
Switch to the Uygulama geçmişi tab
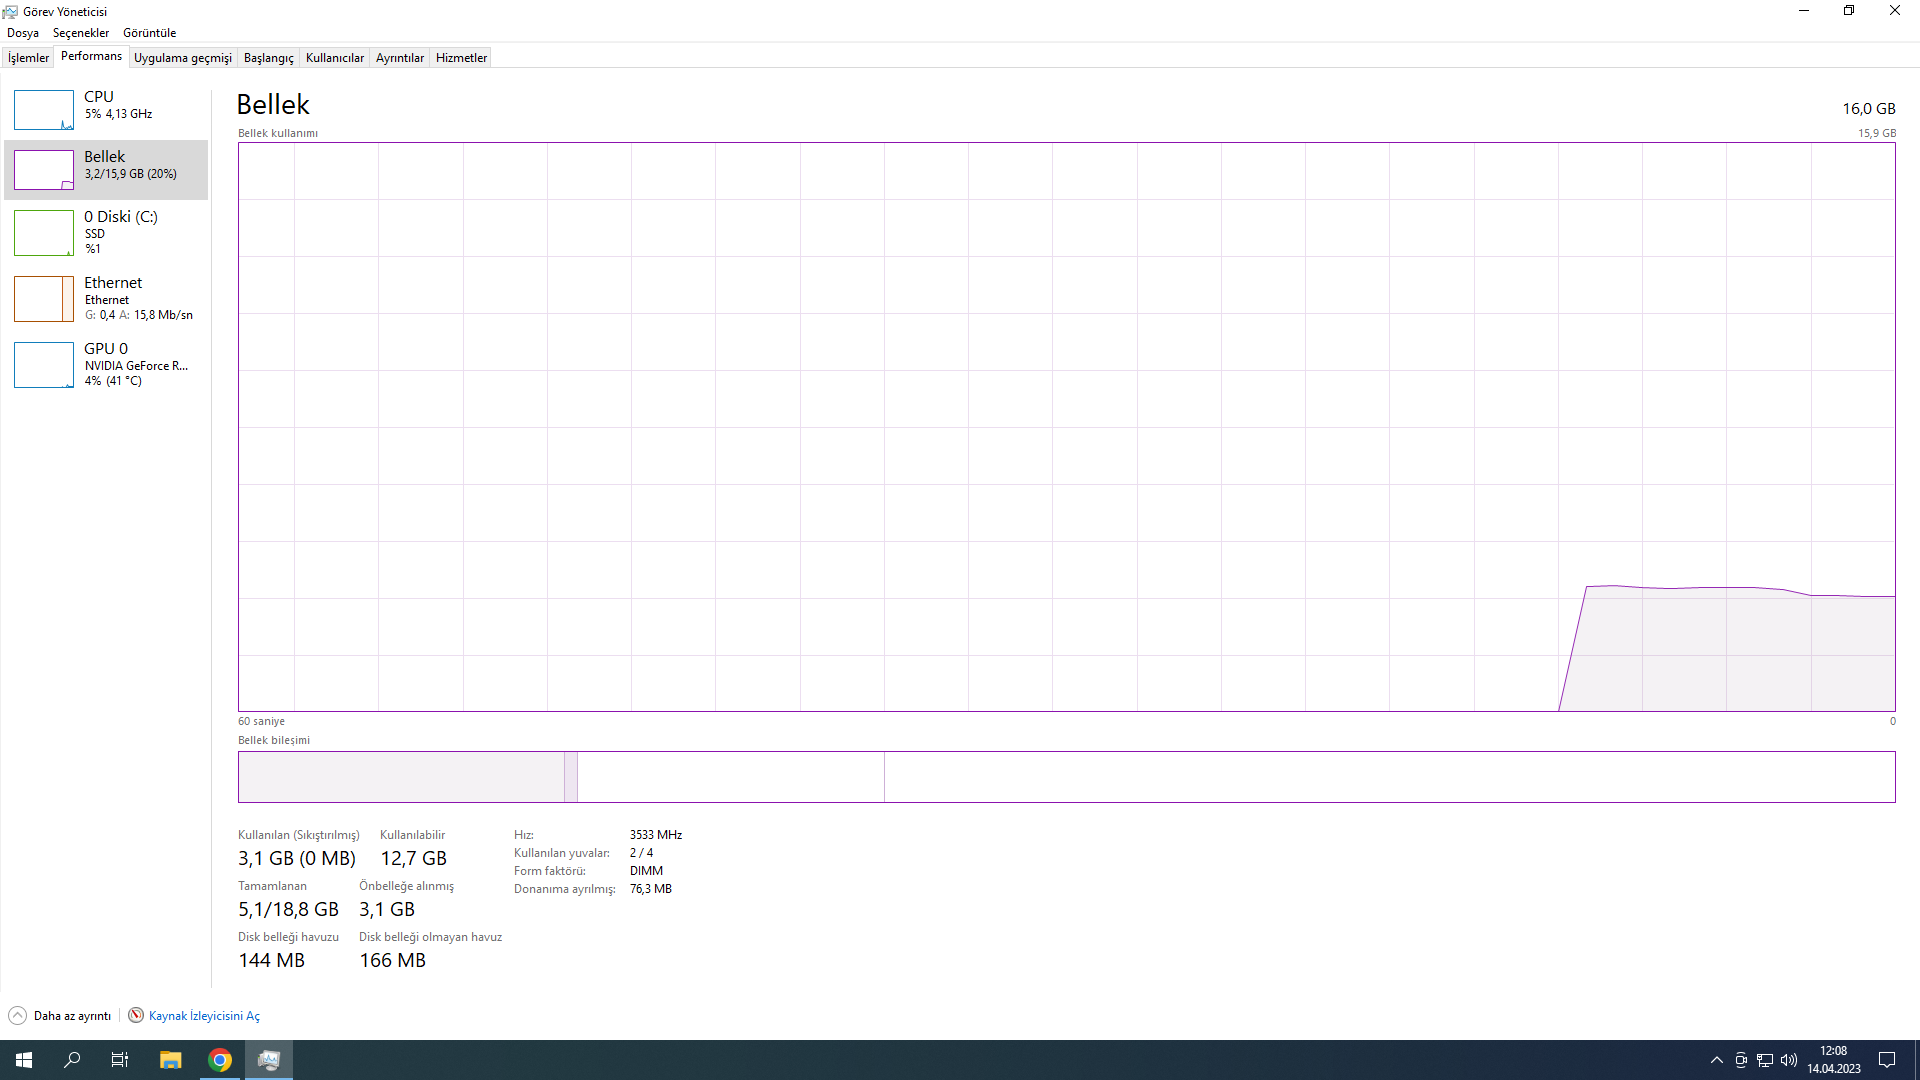[x=182, y=58]
